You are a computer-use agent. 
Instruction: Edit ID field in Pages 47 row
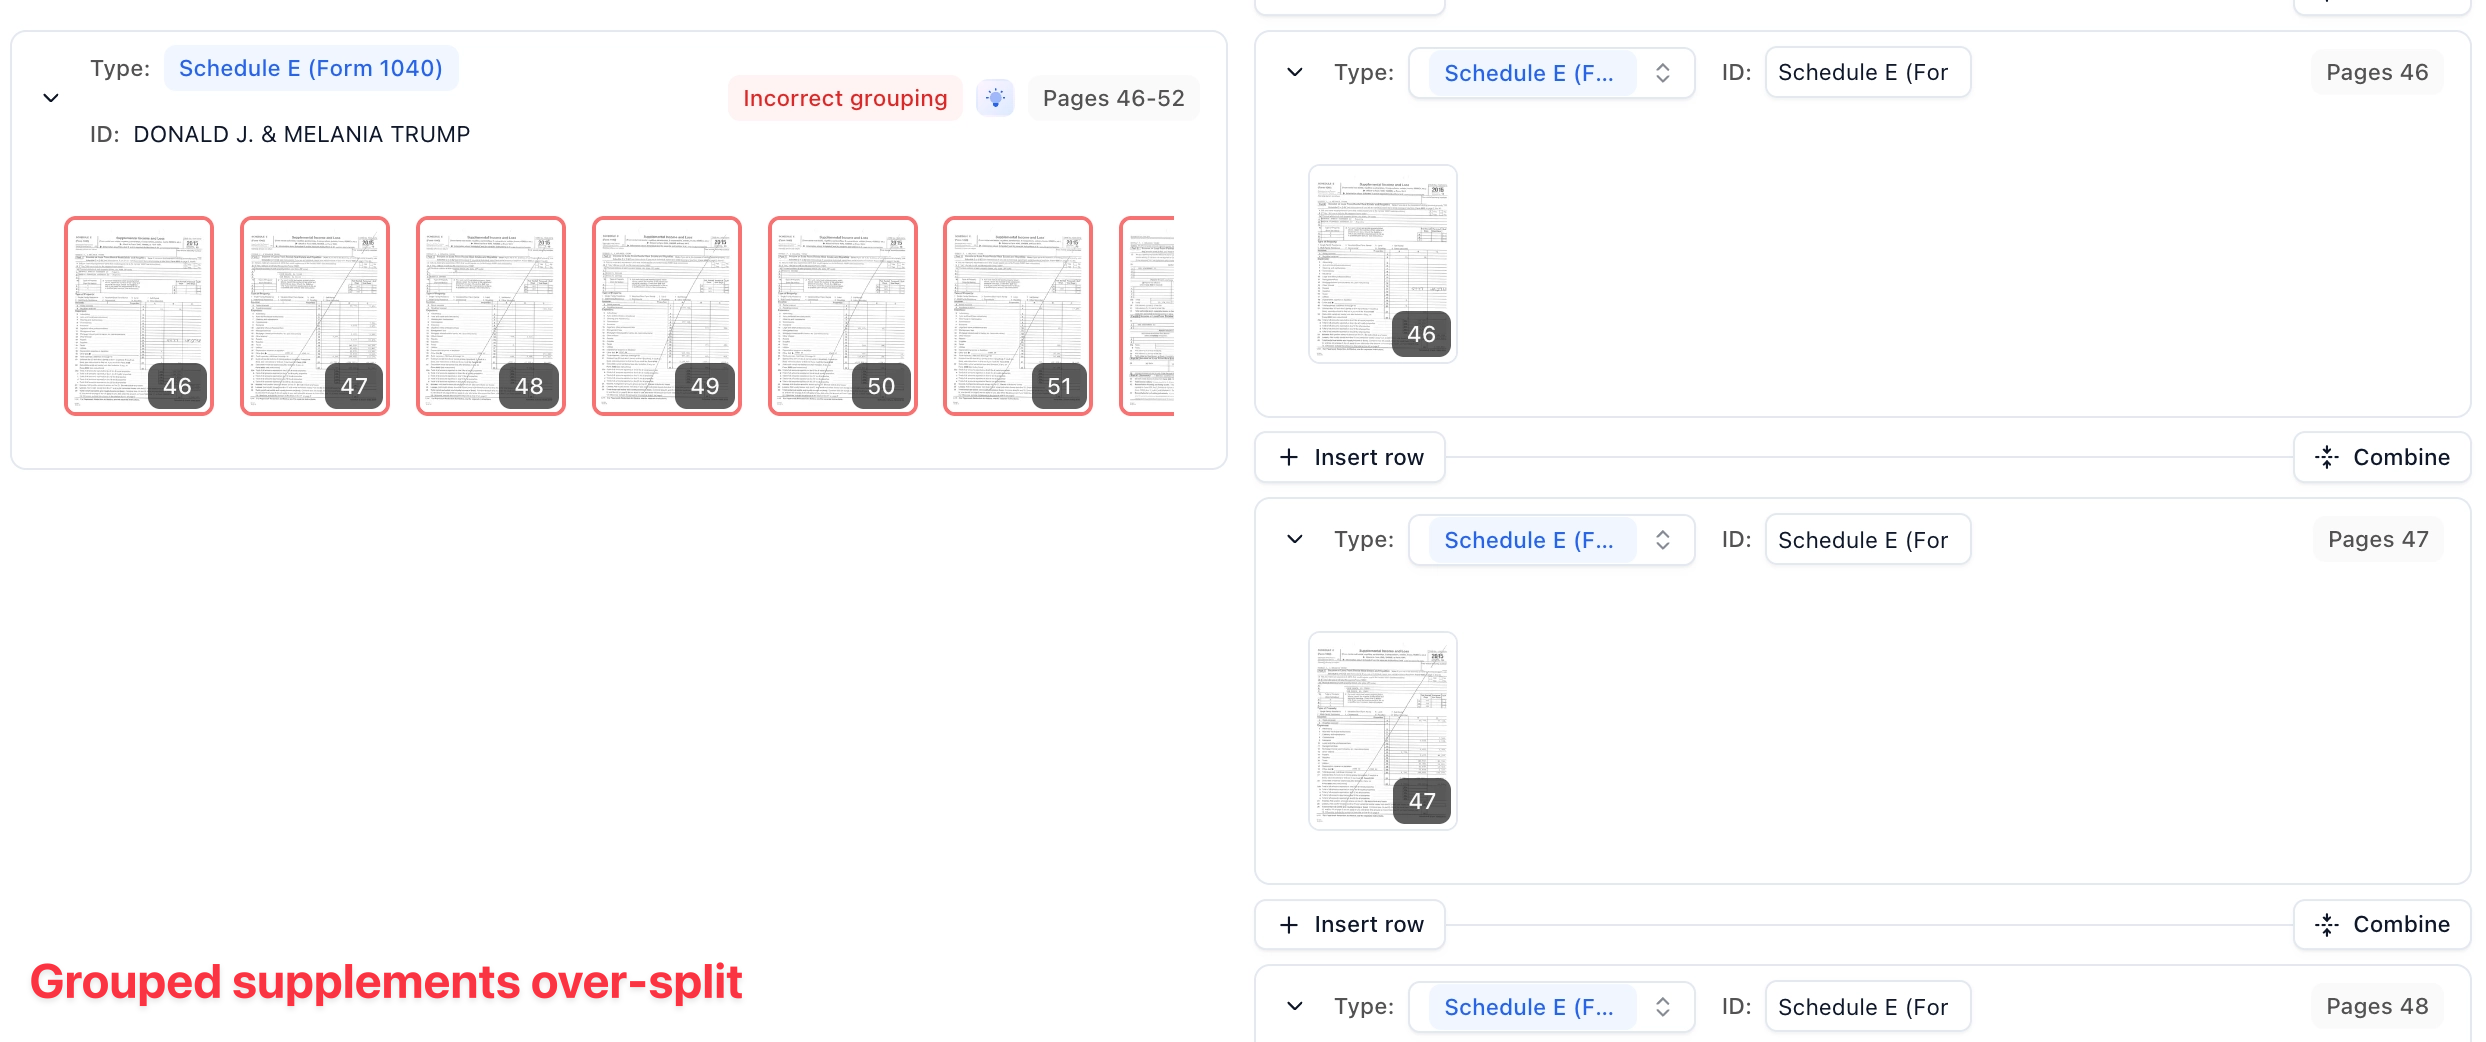click(x=1867, y=540)
